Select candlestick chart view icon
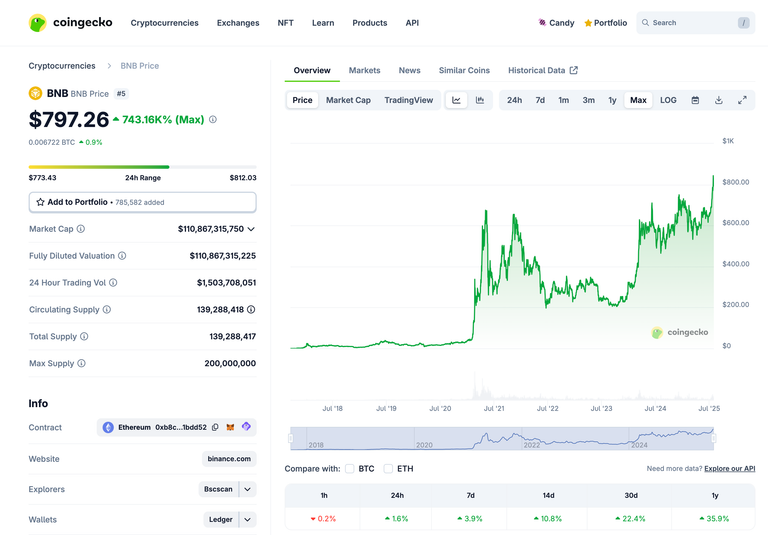 pos(480,100)
